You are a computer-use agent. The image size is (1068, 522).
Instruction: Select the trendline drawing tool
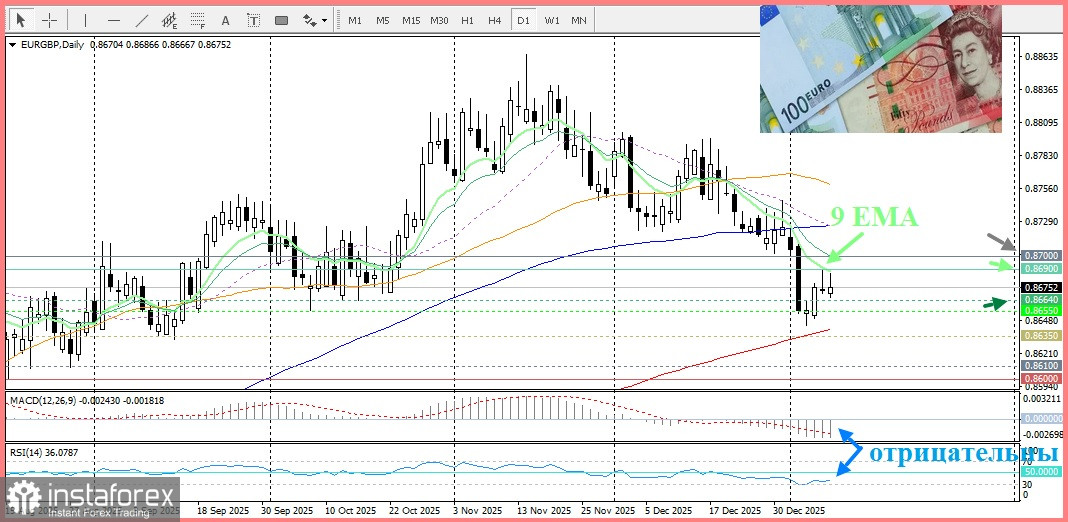click(x=141, y=20)
